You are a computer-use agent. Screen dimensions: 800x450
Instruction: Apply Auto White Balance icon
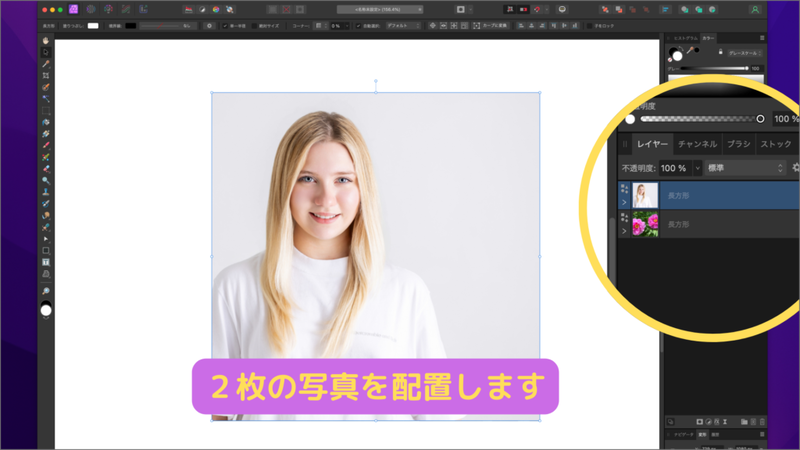(x=230, y=9)
